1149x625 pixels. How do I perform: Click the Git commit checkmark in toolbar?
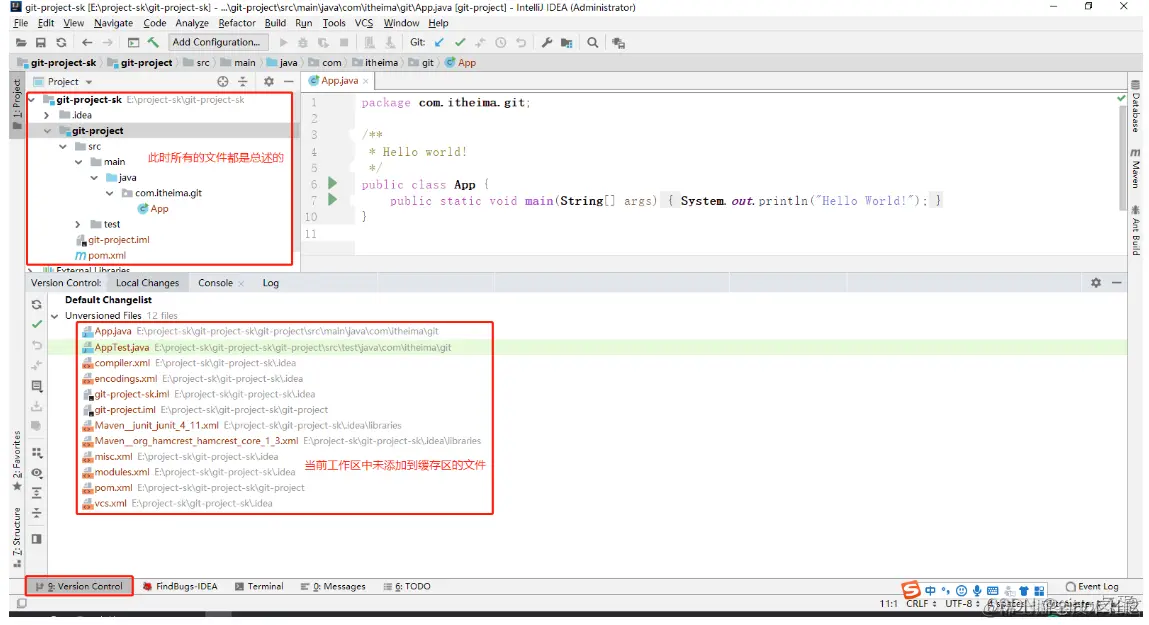459,42
